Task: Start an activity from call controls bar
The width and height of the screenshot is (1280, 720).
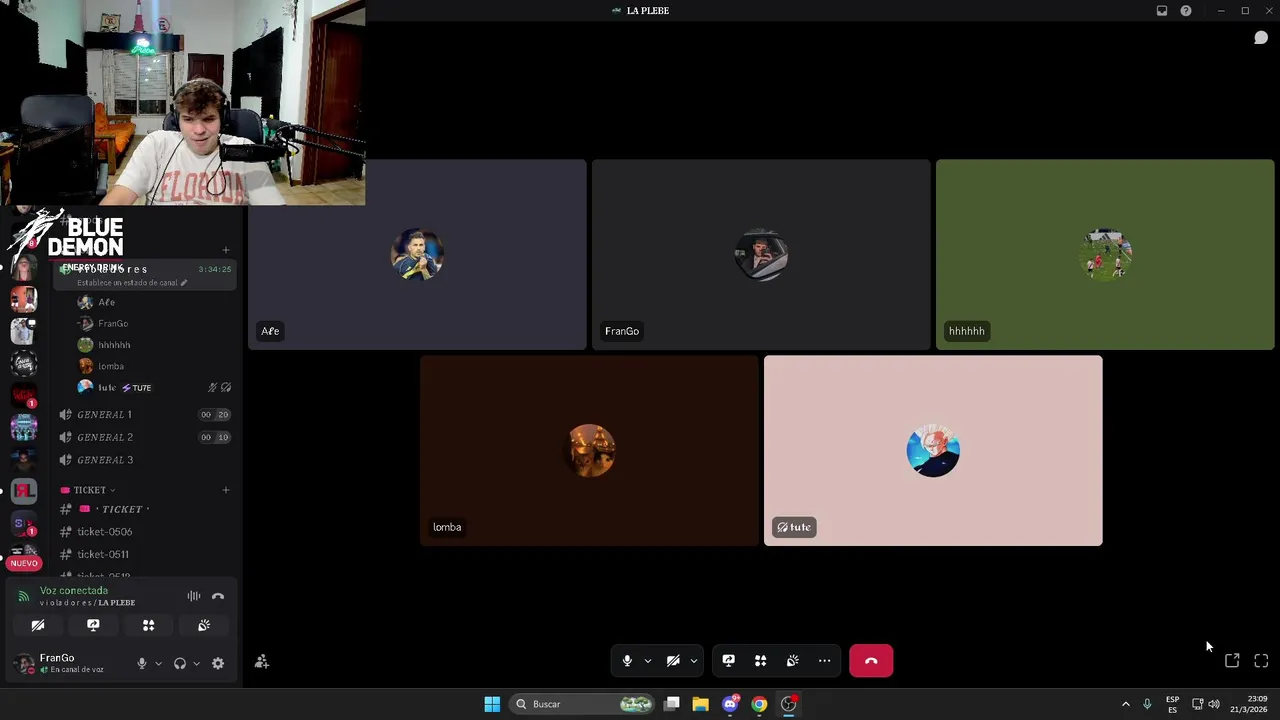Action: click(x=761, y=661)
